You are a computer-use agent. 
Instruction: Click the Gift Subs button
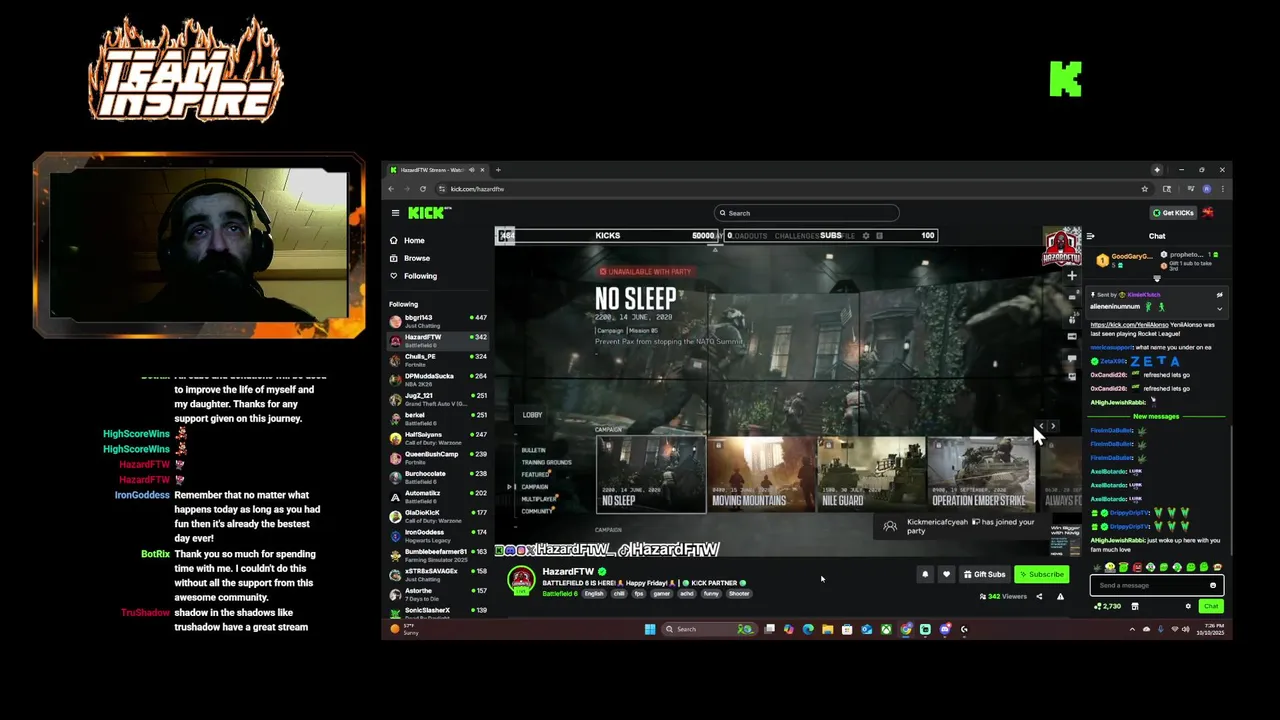984,574
